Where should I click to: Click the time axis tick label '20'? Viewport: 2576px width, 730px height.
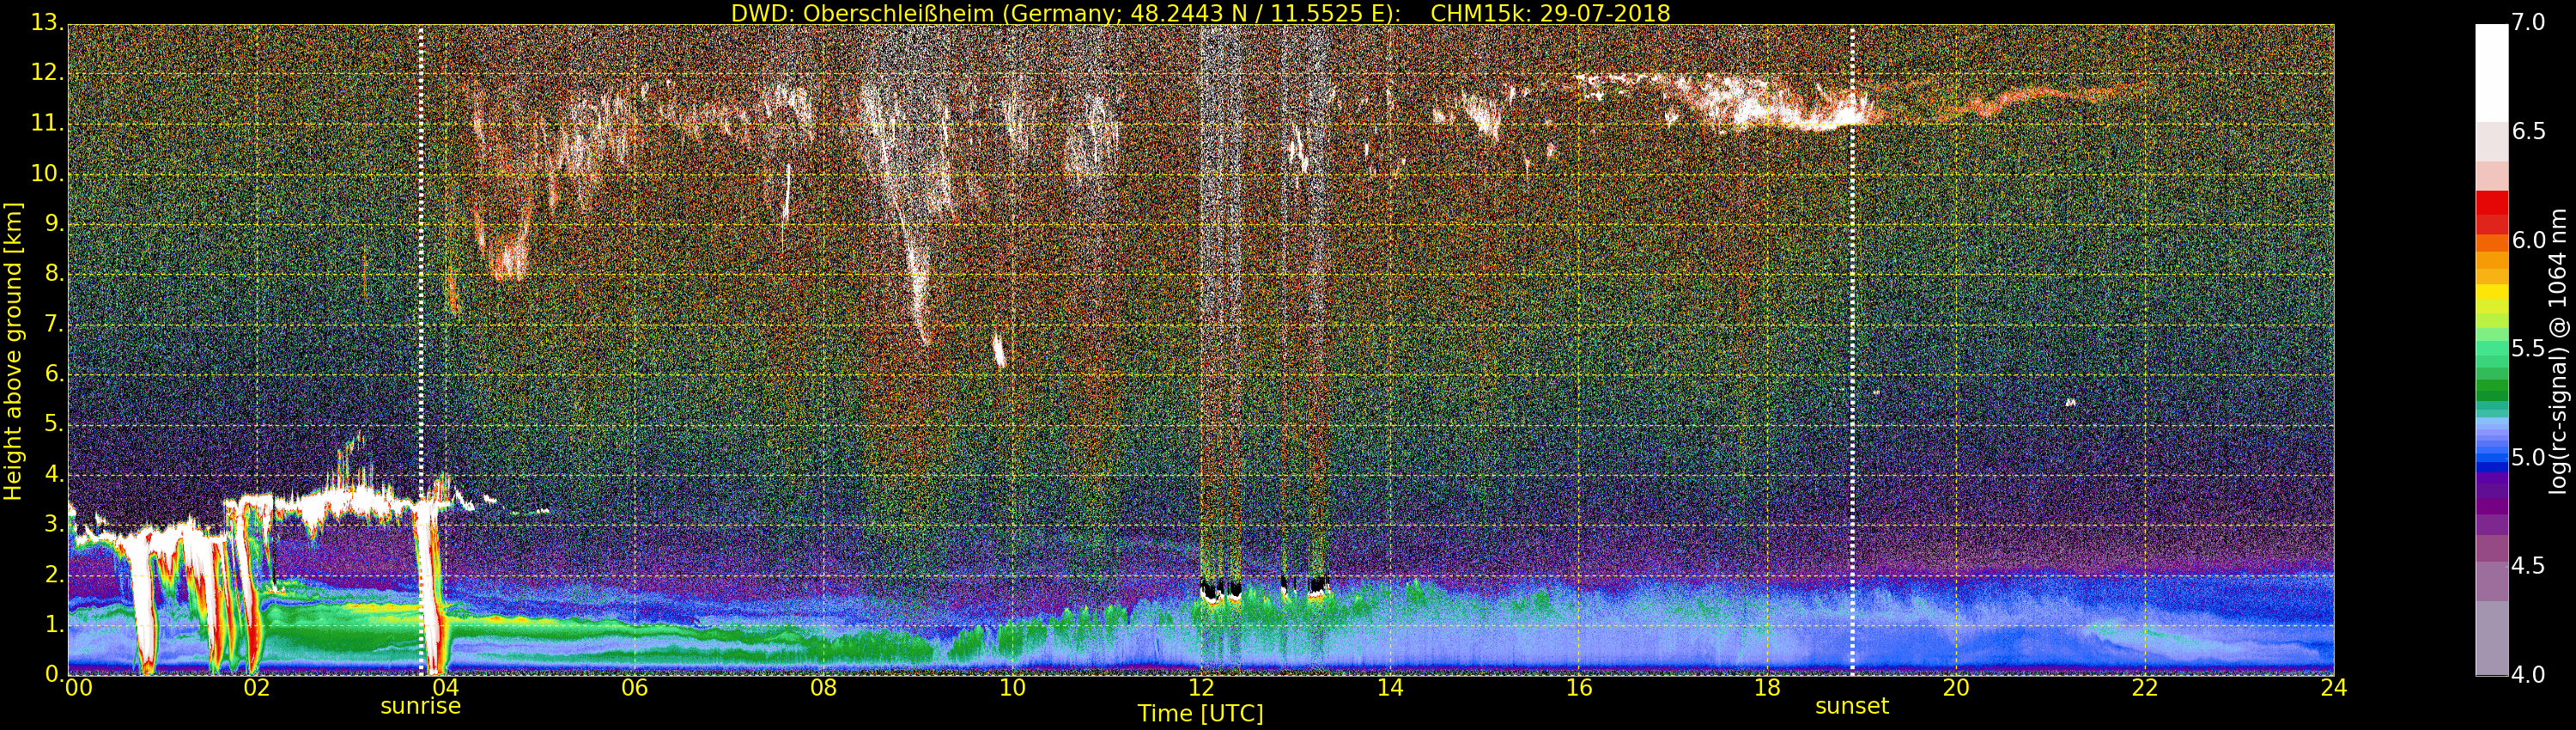[1956, 688]
